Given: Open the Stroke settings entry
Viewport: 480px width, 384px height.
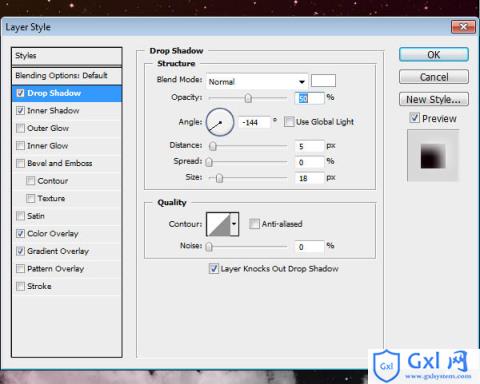Looking at the screenshot, I should 39,286.
